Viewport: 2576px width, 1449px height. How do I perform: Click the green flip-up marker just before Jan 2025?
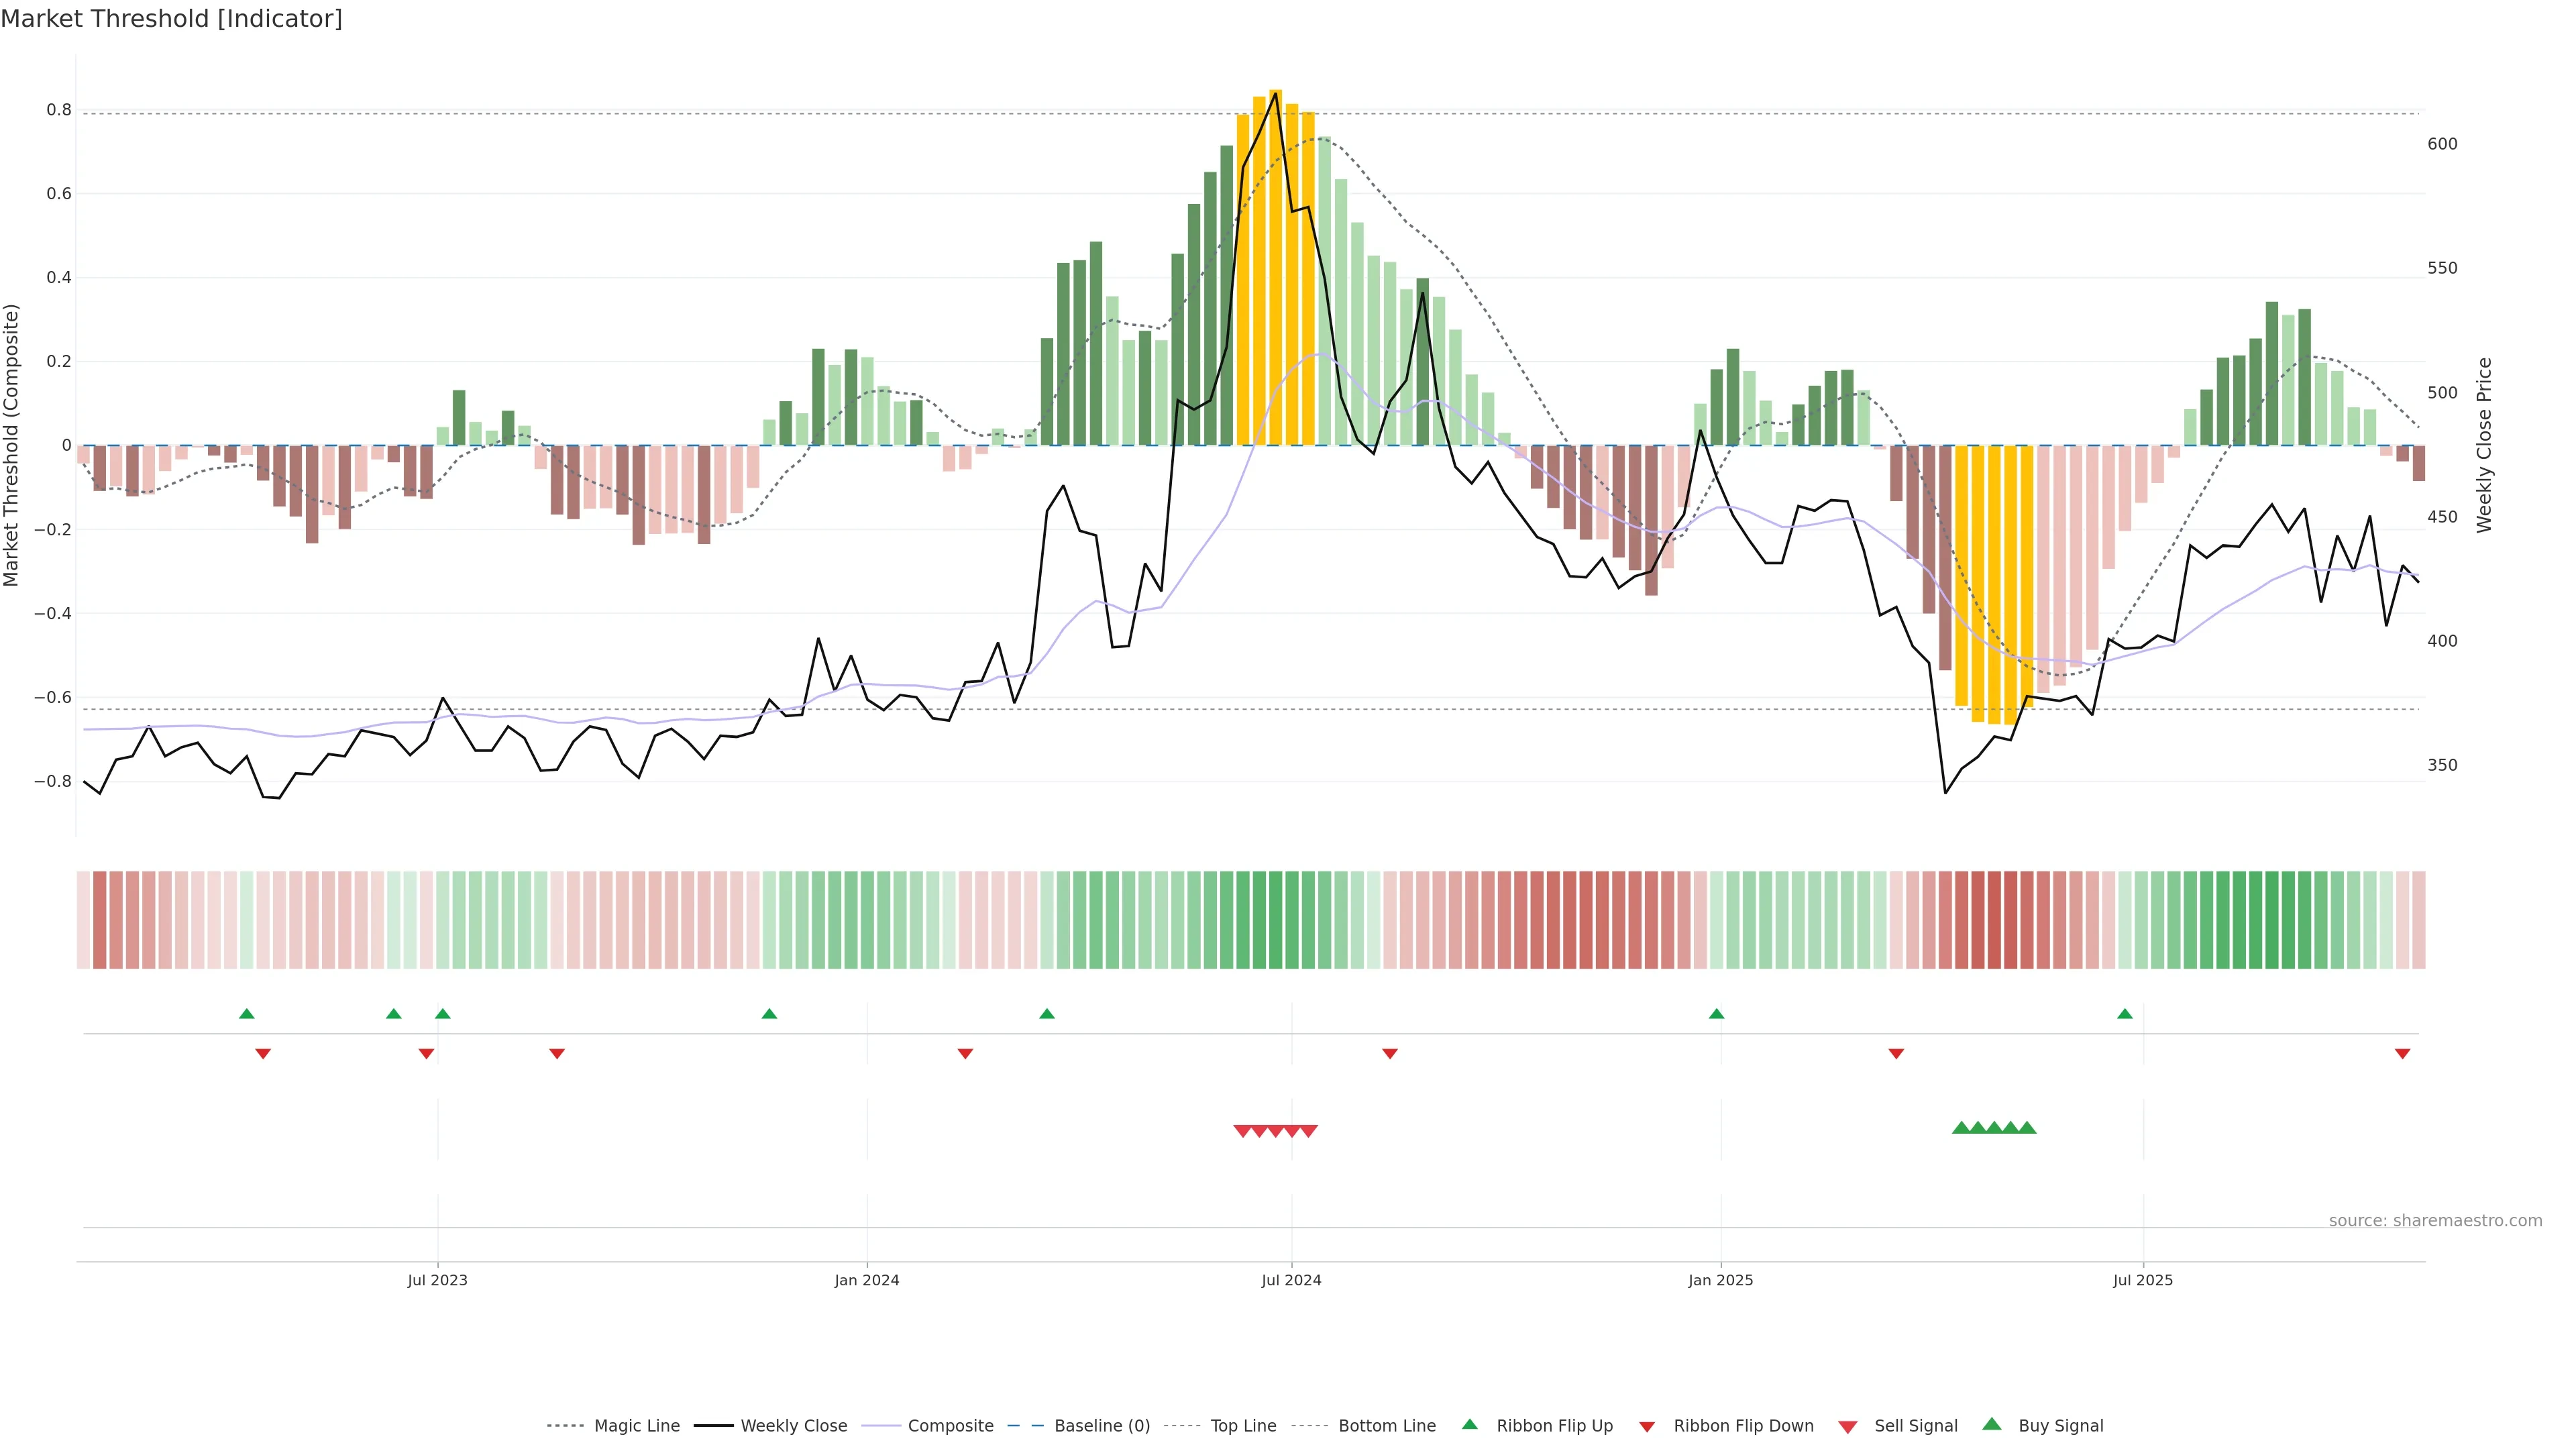[1716, 1014]
